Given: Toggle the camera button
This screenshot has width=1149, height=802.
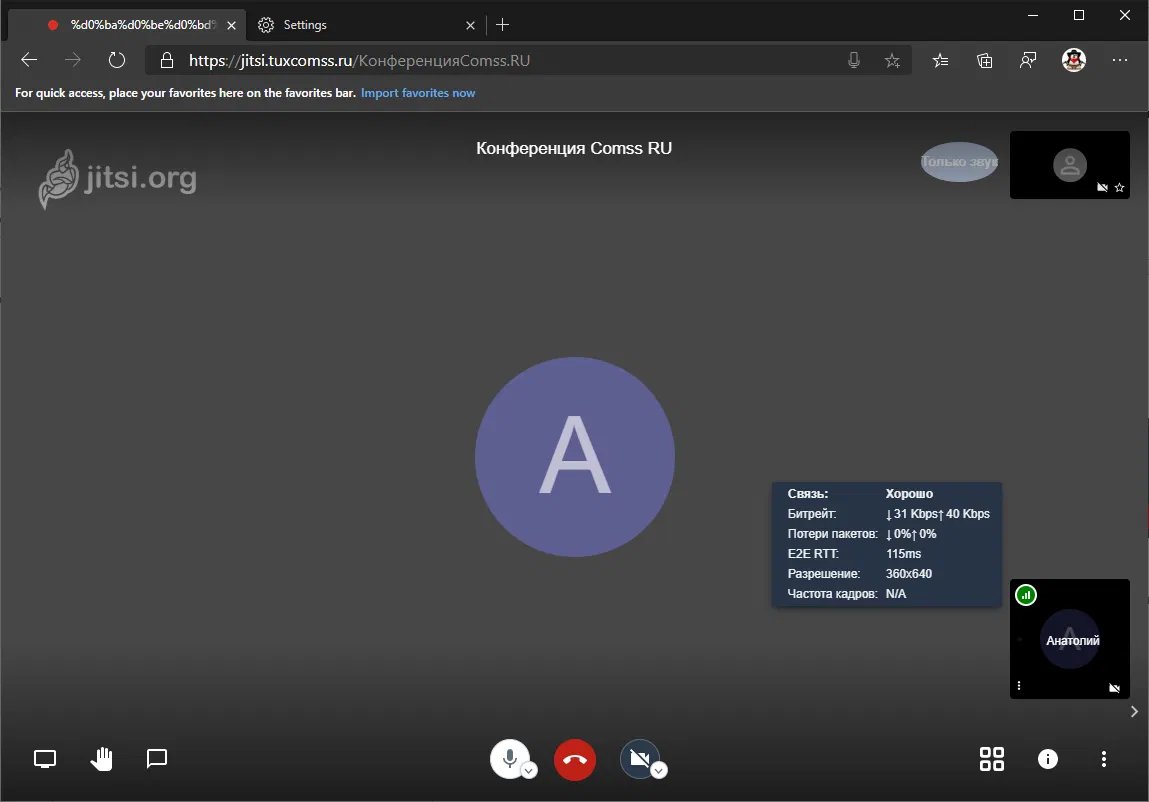Looking at the screenshot, I should click(640, 759).
